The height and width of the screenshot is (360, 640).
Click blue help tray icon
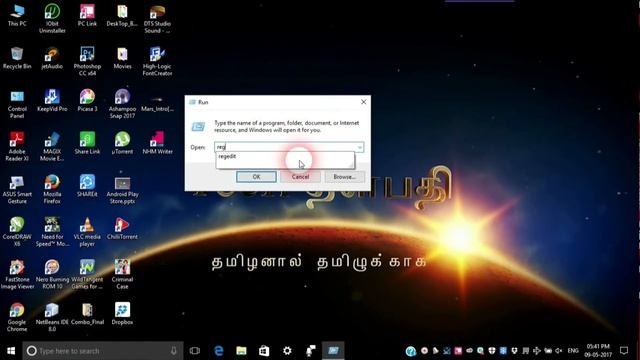[411, 351]
